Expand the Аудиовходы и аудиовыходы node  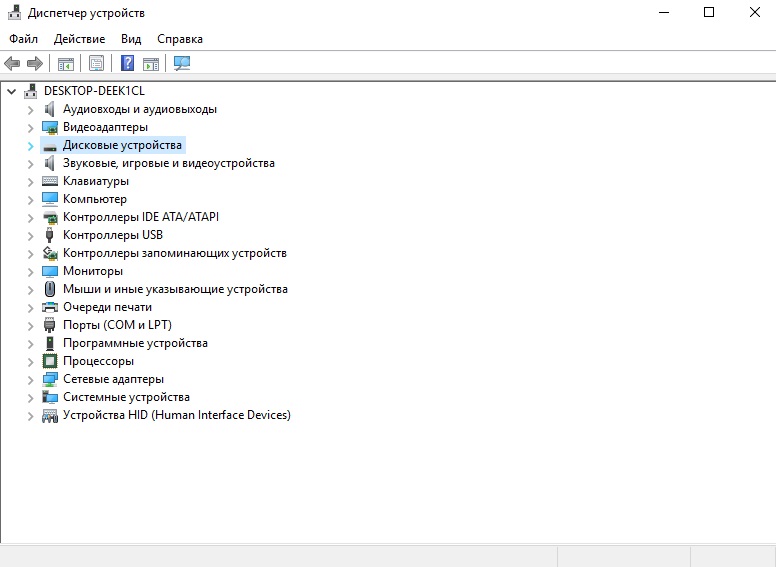(30, 109)
